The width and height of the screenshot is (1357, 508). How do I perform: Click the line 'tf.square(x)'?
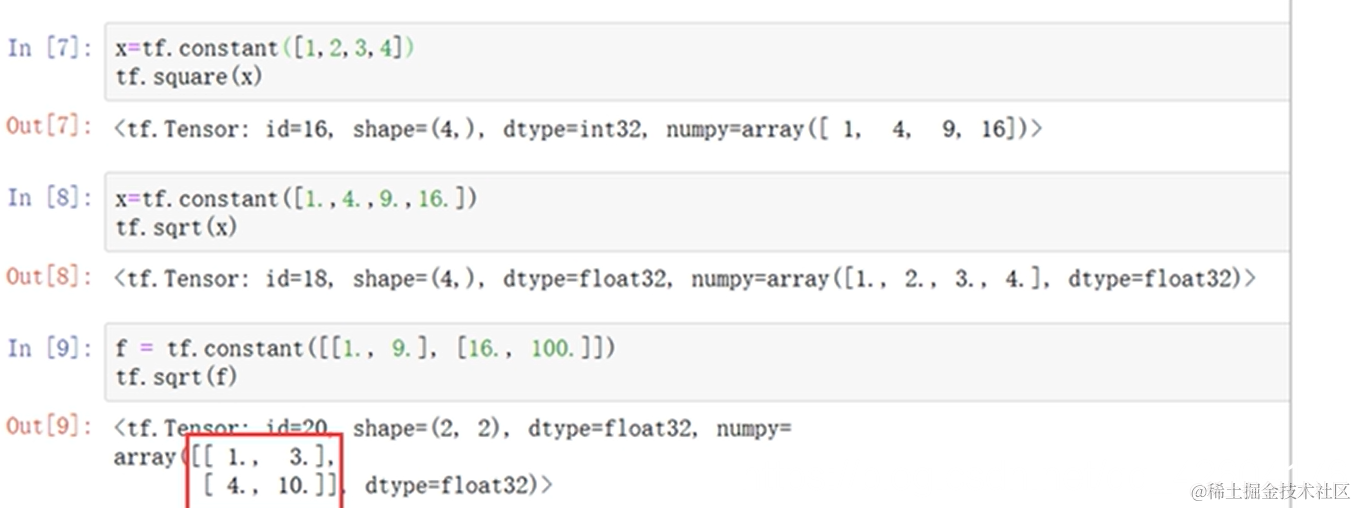click(x=188, y=77)
